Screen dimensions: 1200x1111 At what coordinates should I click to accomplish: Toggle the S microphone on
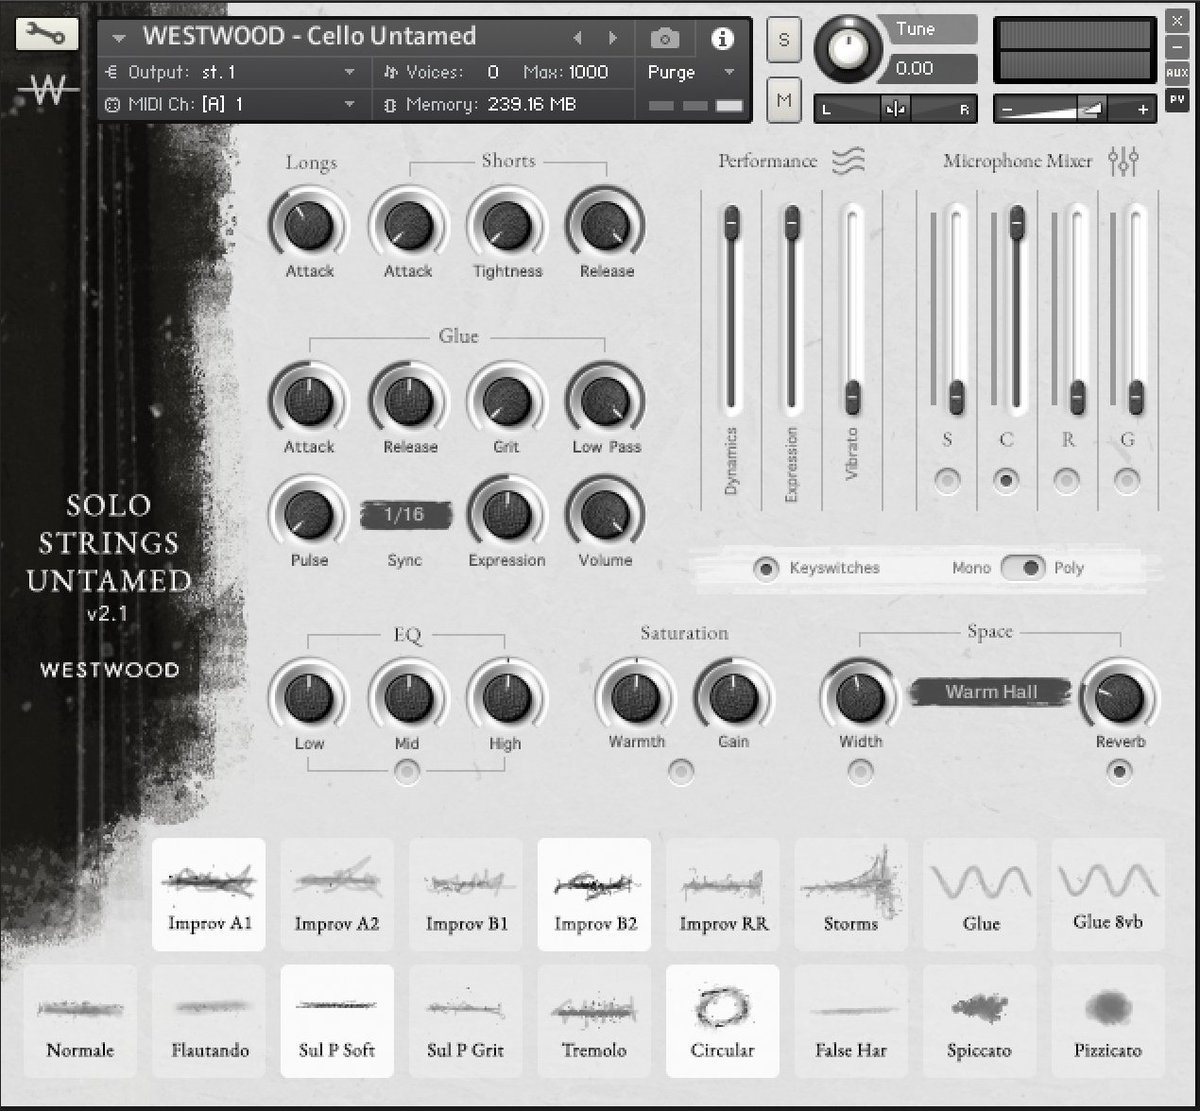(947, 481)
